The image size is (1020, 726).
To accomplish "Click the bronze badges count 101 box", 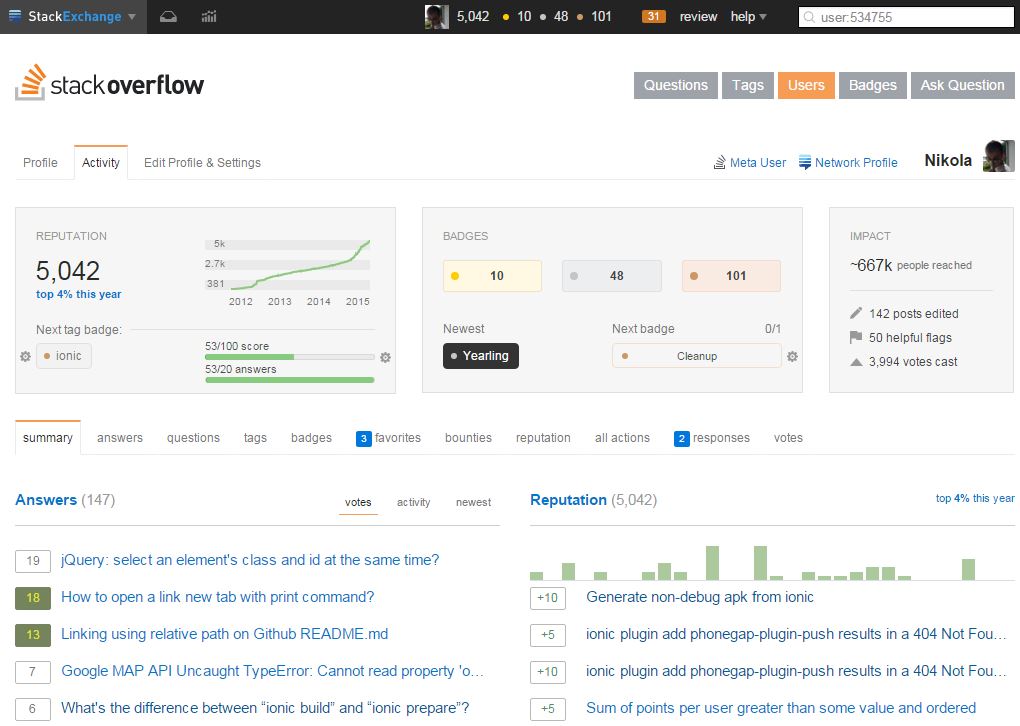I will pos(731,276).
